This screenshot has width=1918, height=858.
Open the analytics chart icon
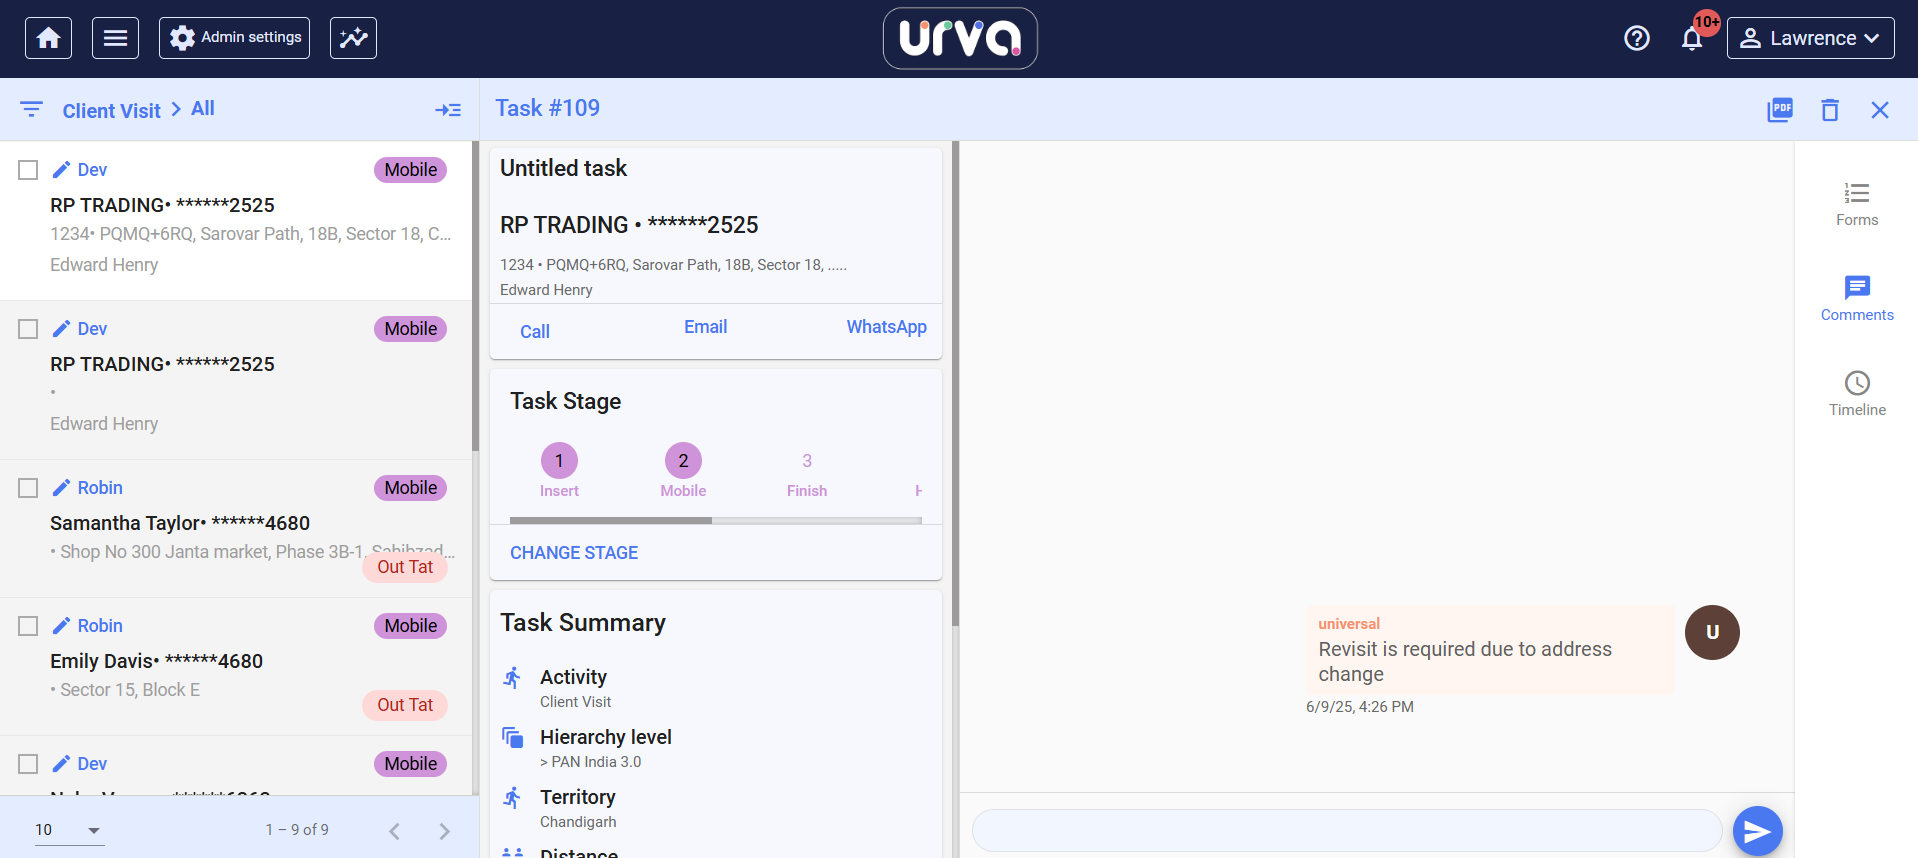[353, 38]
